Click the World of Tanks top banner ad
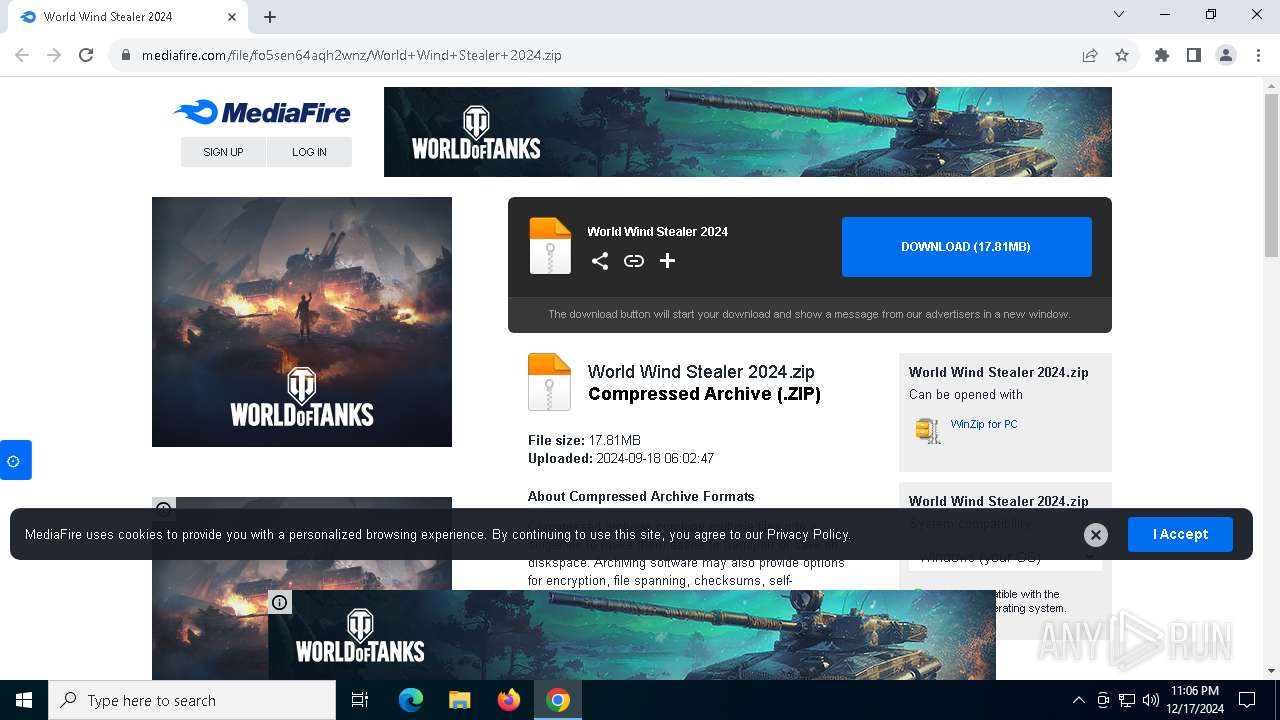This screenshot has height=720, width=1280. (748, 132)
